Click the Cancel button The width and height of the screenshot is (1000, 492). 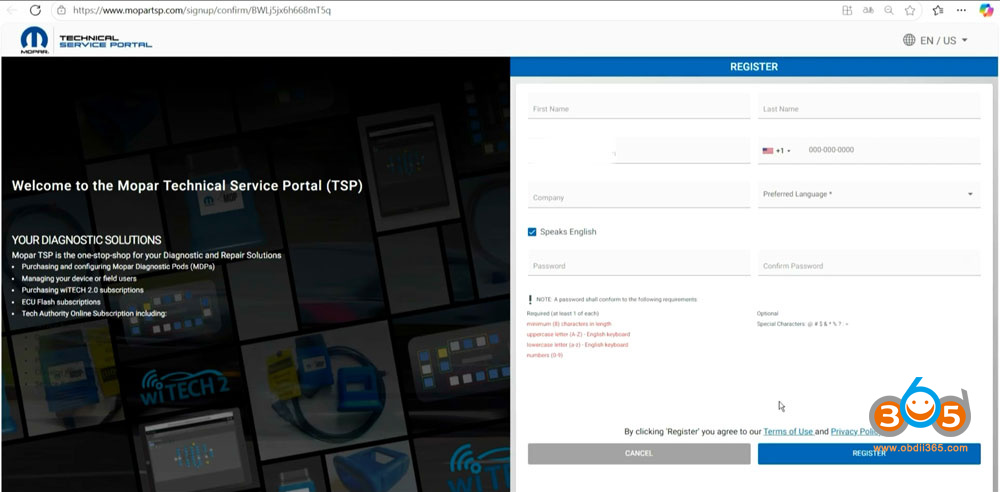coord(638,453)
